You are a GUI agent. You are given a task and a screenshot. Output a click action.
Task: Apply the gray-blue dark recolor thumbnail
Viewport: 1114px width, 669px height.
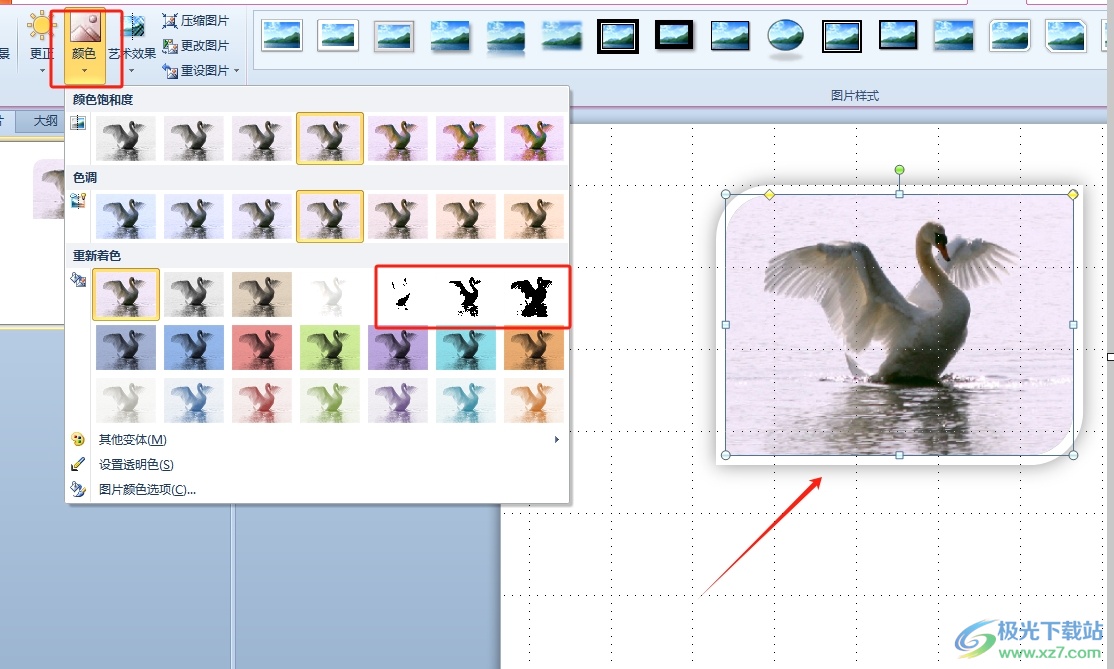click(126, 347)
